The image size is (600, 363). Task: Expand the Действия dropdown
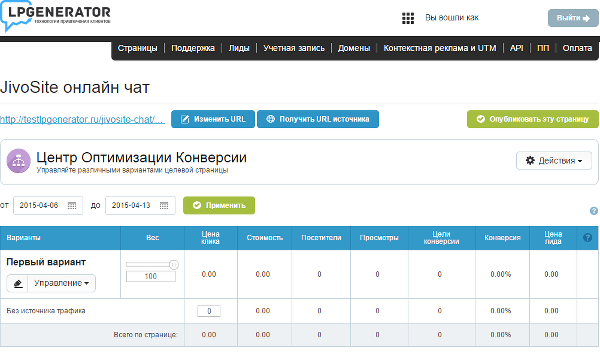[554, 161]
